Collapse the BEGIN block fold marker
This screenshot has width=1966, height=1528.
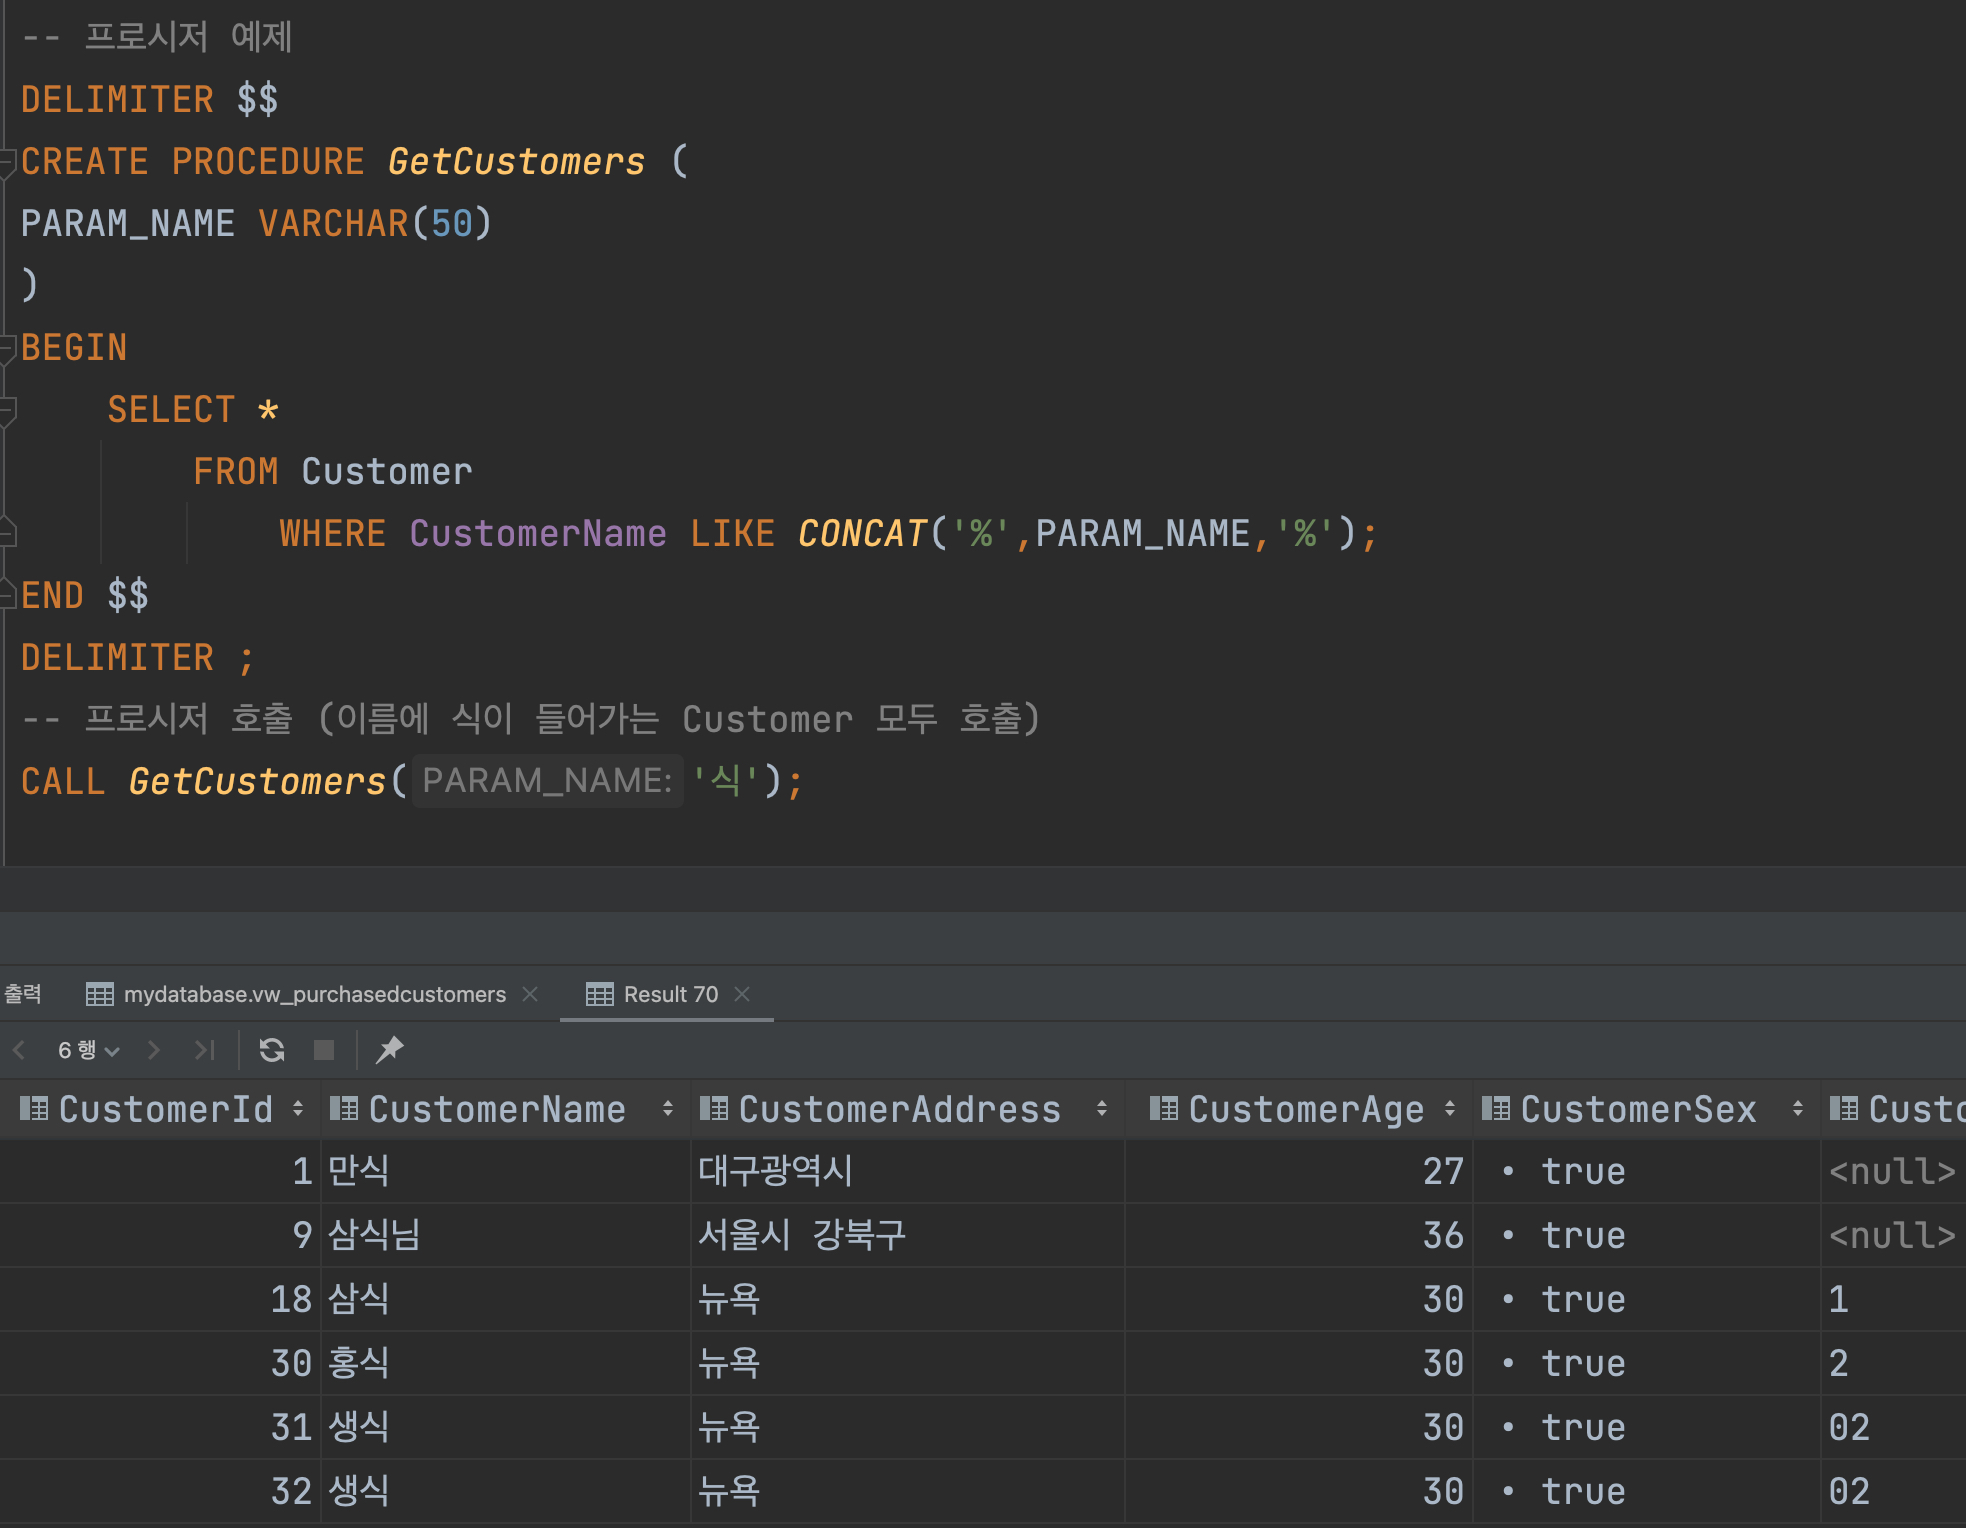click(x=7, y=348)
